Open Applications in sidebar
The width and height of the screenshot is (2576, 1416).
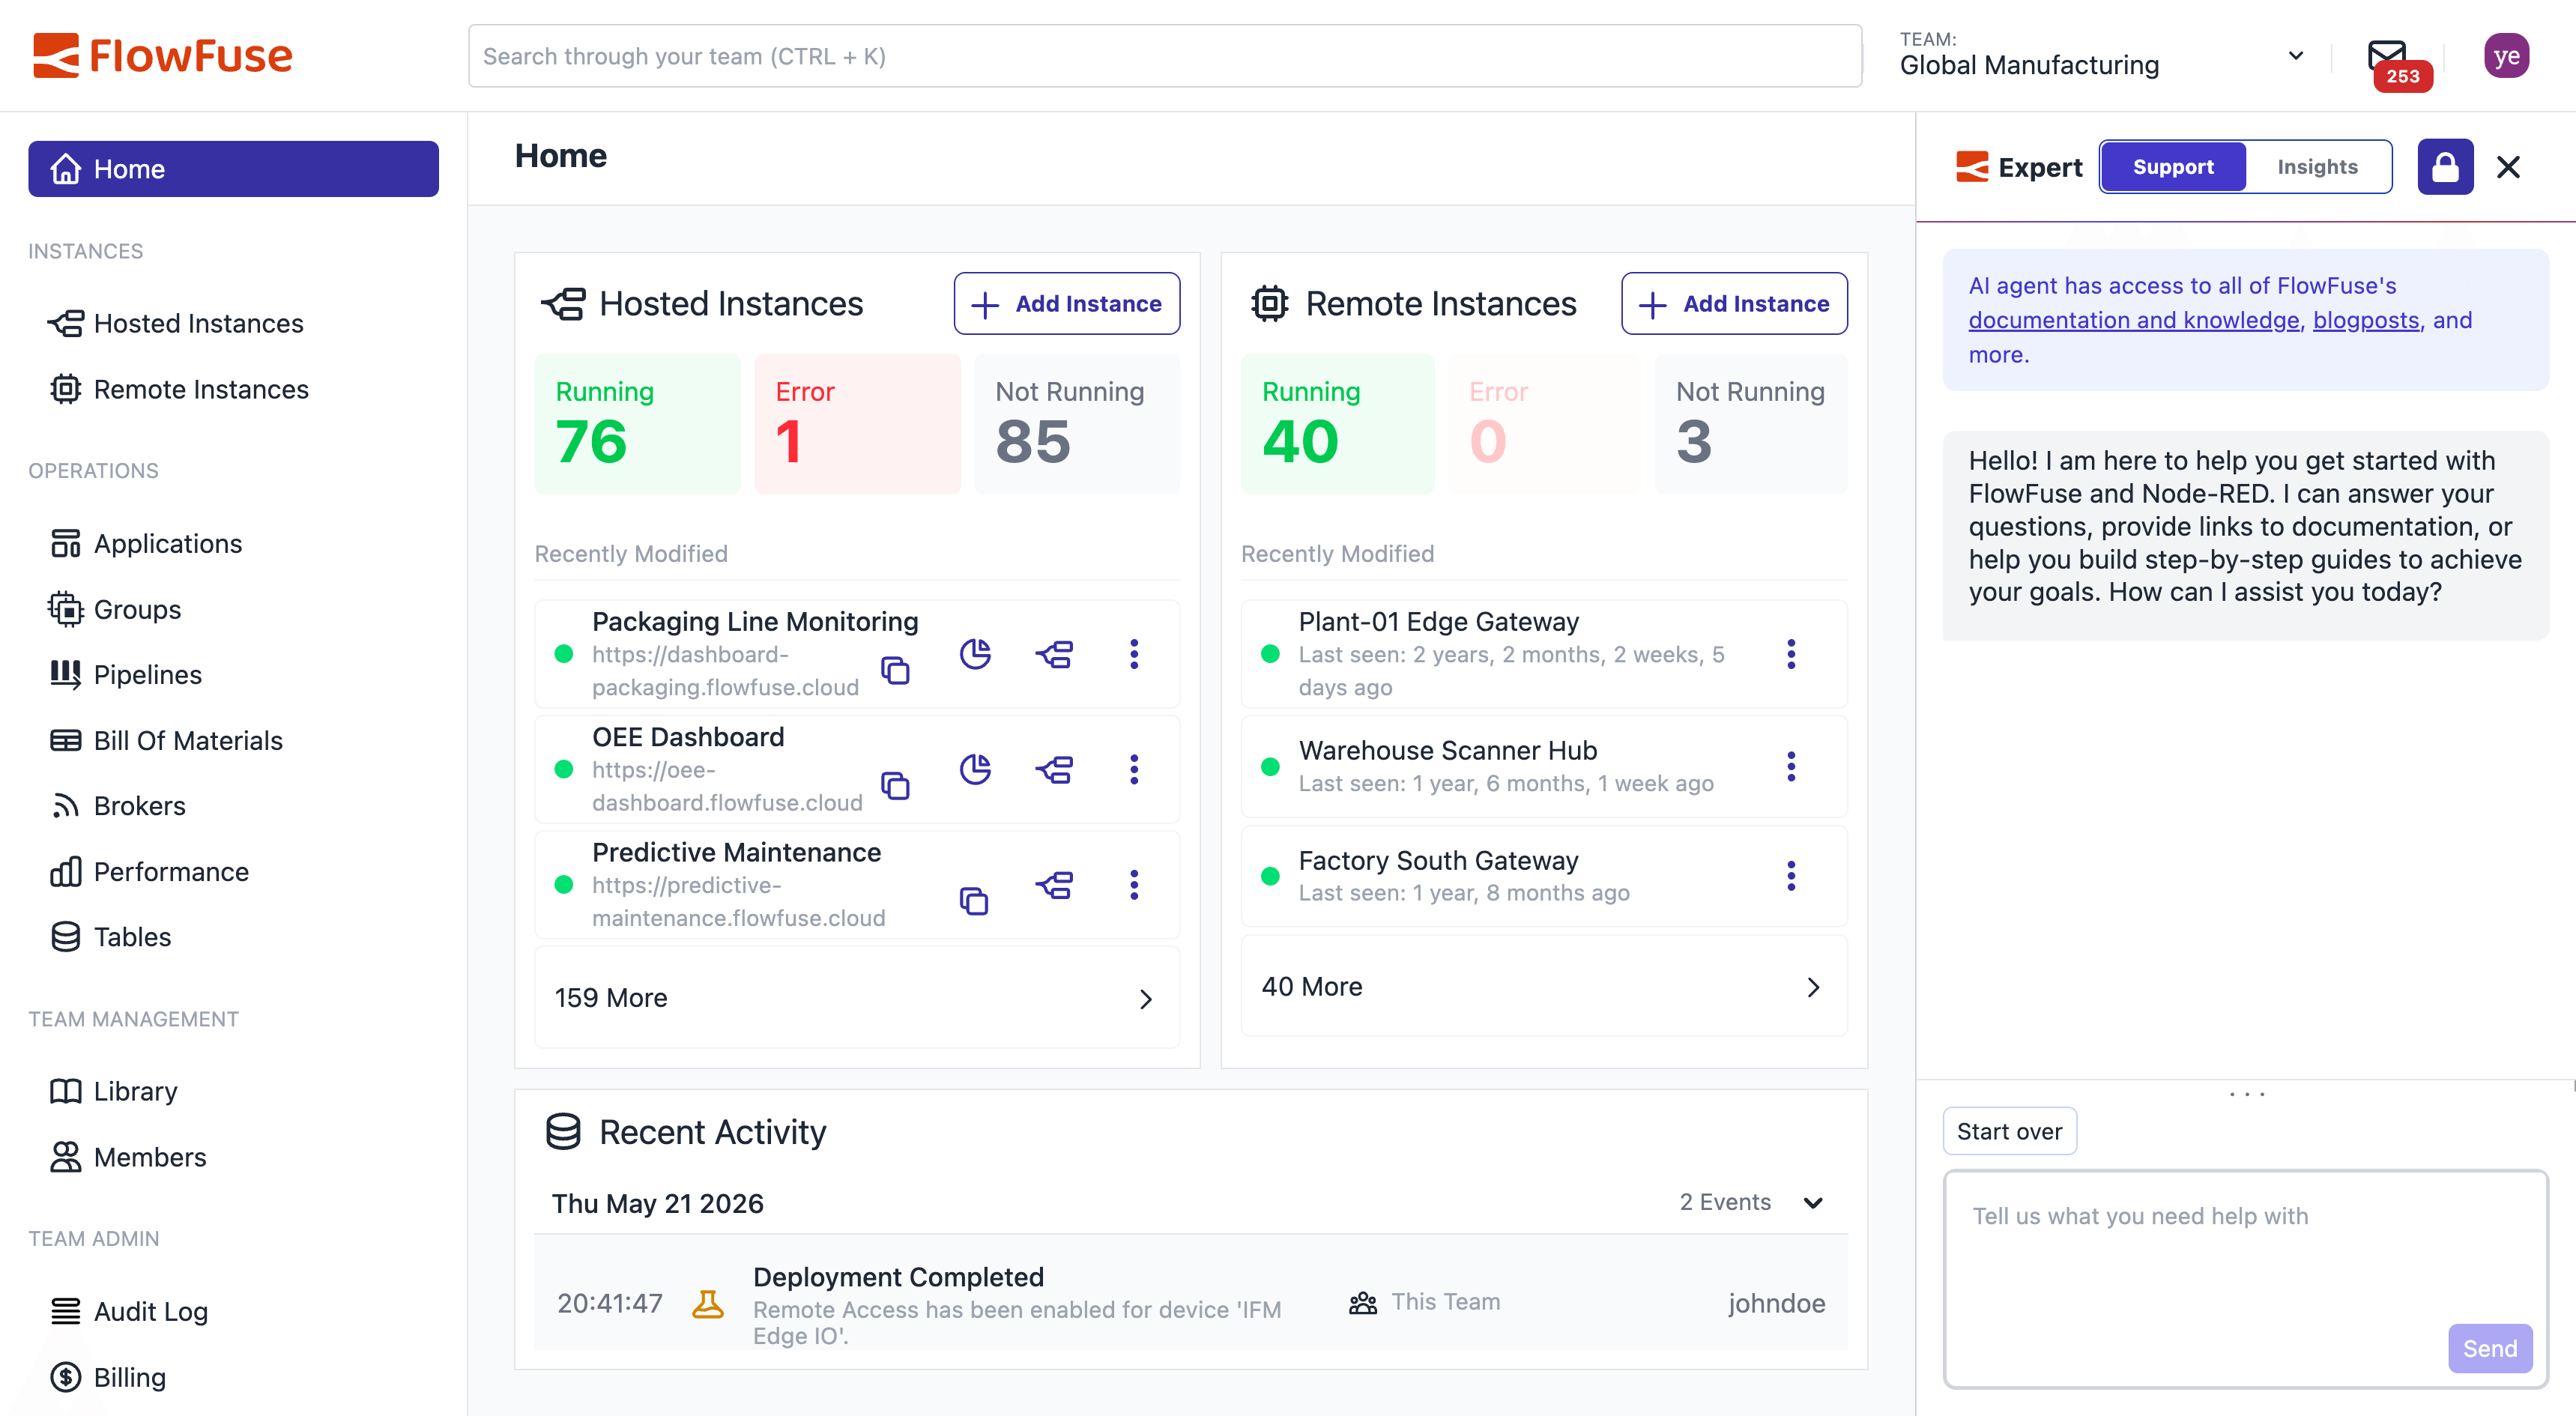click(233, 544)
